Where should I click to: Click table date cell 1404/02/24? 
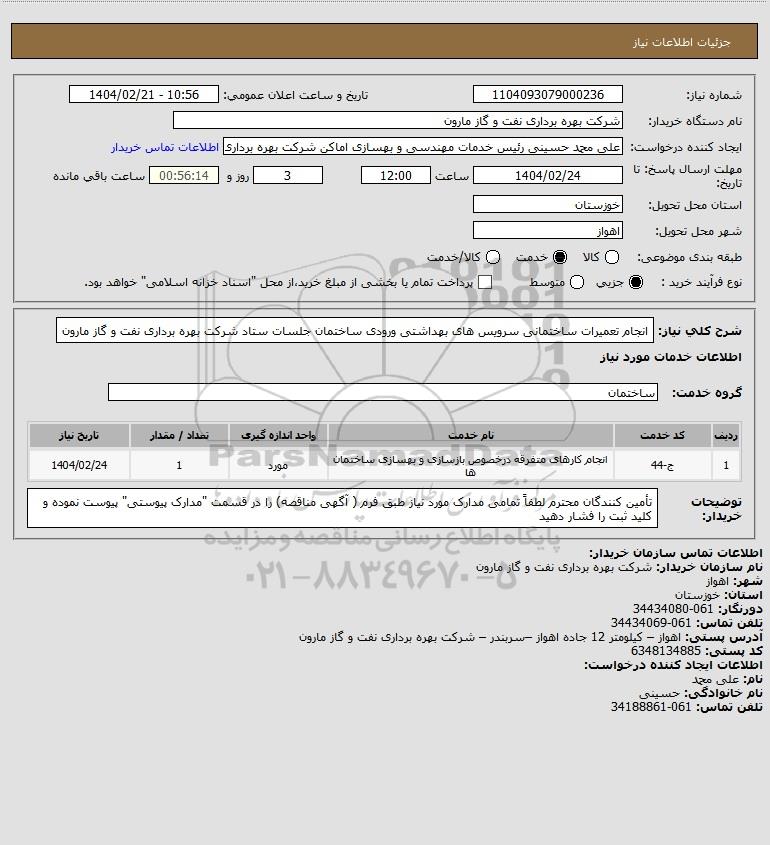pyautogui.click(x=79, y=465)
